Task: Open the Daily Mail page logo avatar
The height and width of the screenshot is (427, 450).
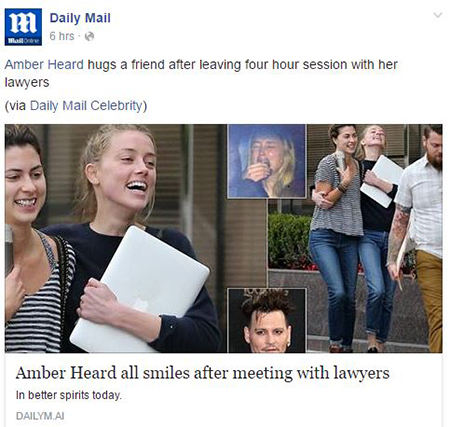Action: (x=23, y=27)
